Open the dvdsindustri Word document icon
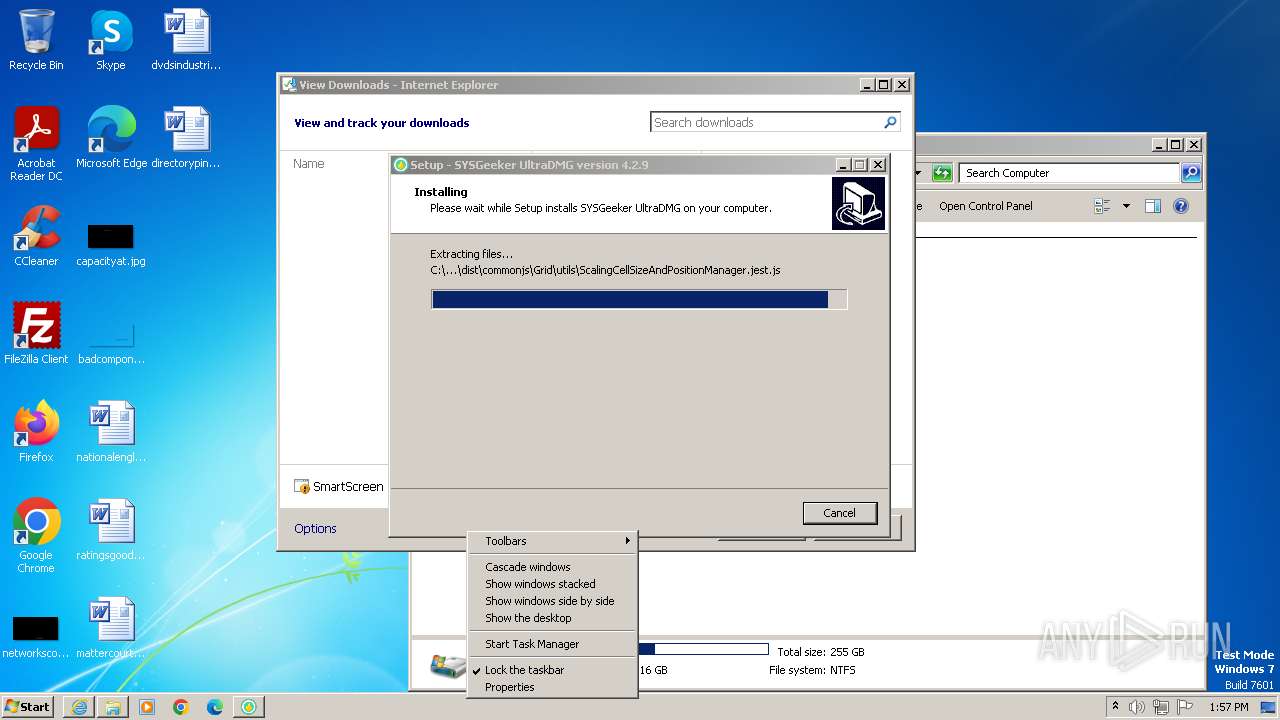 [x=186, y=40]
